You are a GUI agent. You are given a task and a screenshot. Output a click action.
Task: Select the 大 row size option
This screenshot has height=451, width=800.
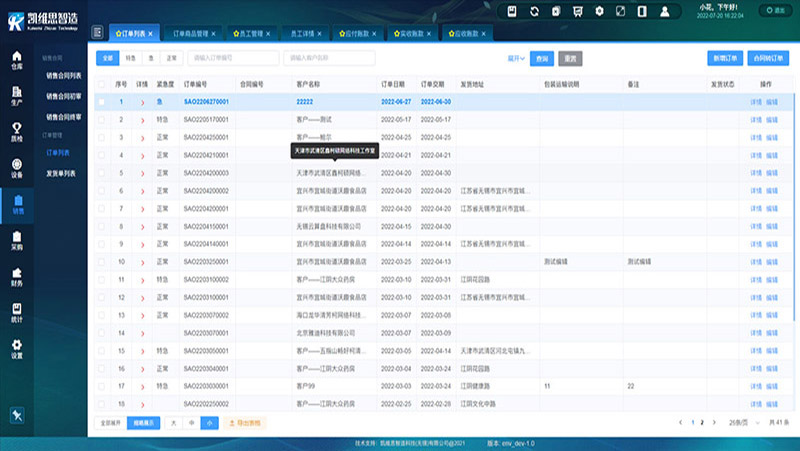173,423
